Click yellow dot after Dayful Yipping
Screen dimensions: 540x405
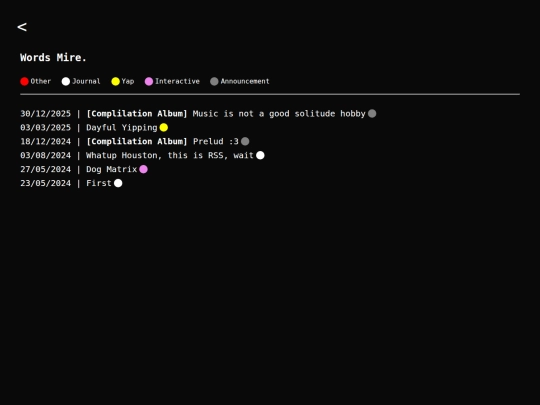pos(164,128)
